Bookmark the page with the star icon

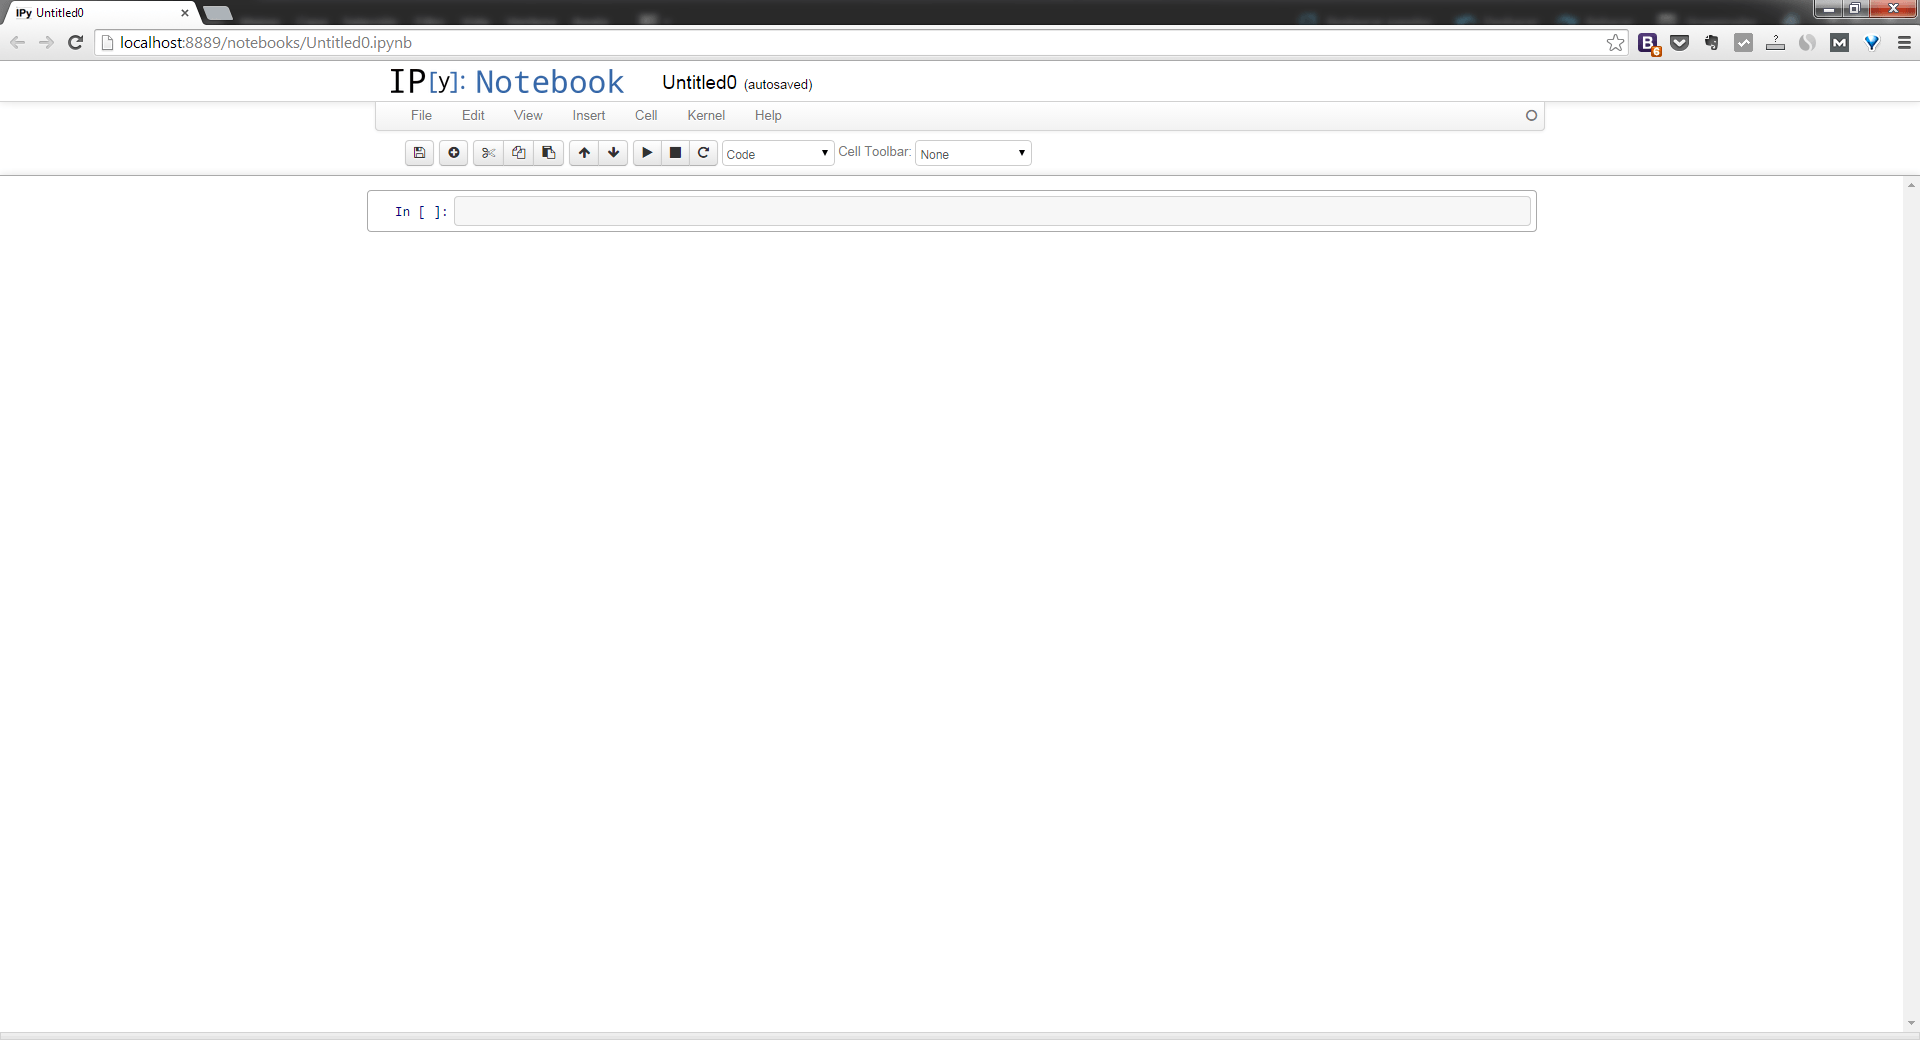coord(1614,43)
